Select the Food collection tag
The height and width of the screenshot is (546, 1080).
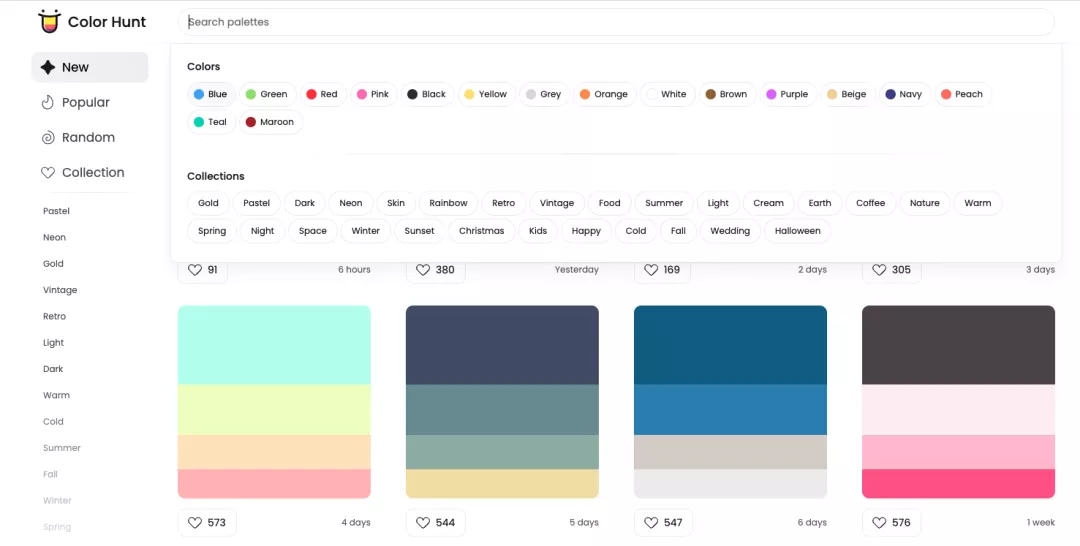[610, 203]
